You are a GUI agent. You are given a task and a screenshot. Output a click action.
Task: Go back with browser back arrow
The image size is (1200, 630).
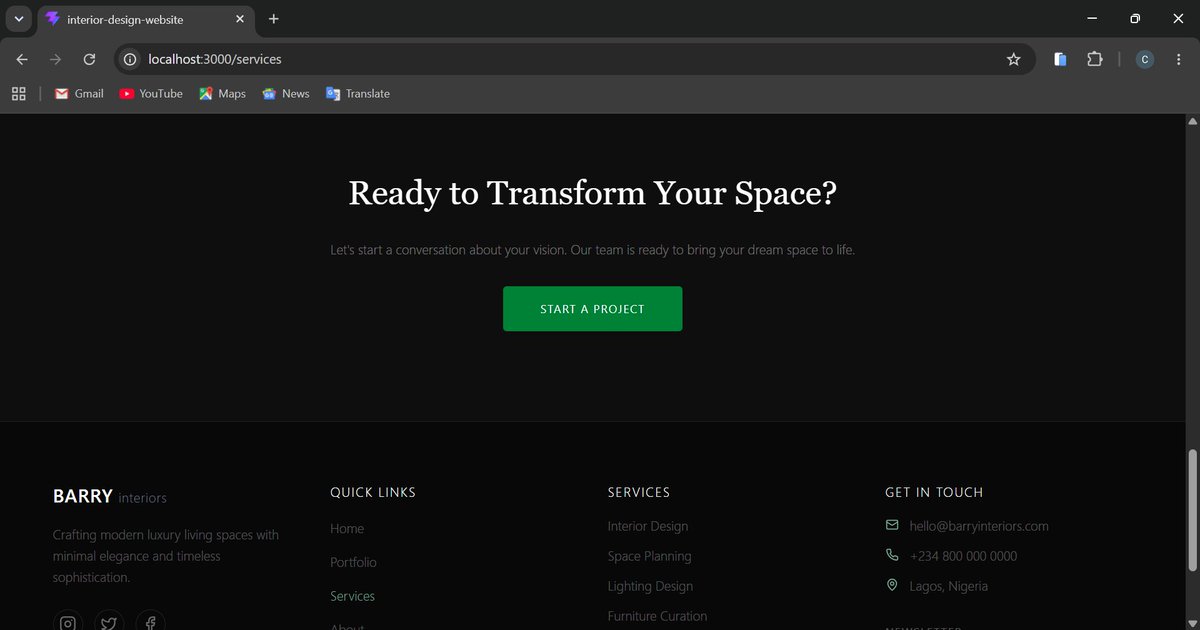[x=22, y=59]
